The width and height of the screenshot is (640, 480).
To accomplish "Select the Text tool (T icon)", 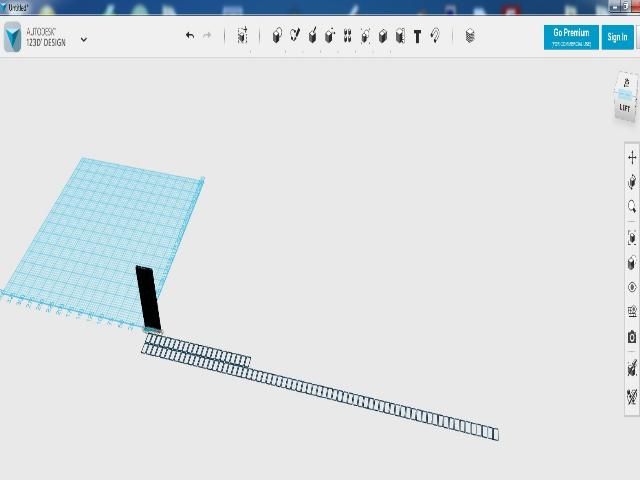I will pos(418,36).
